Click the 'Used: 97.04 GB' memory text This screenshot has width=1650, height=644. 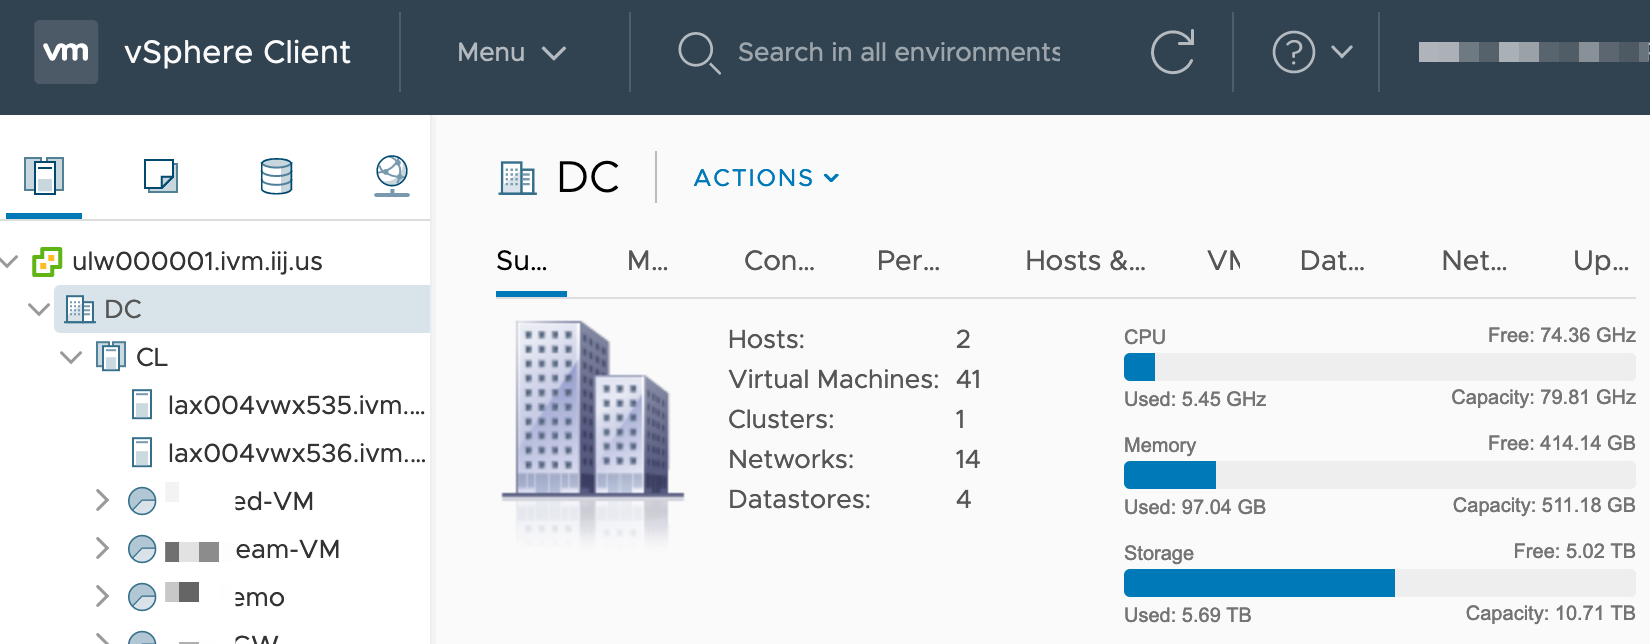point(1195,507)
